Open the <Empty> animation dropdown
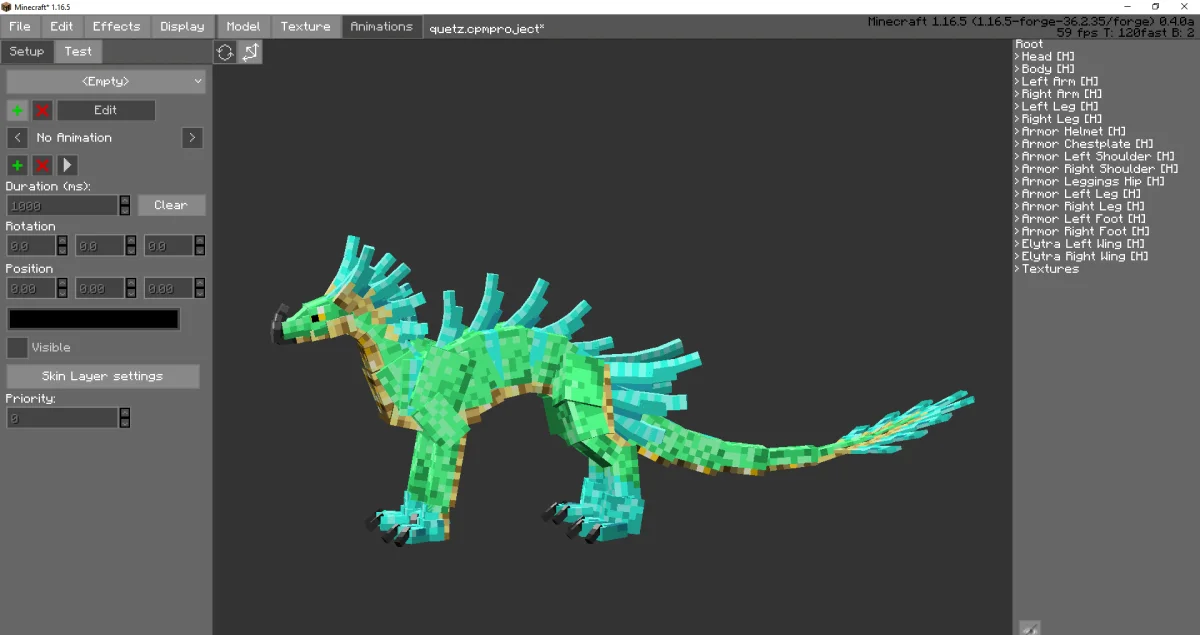The height and width of the screenshot is (635, 1200). 106,81
